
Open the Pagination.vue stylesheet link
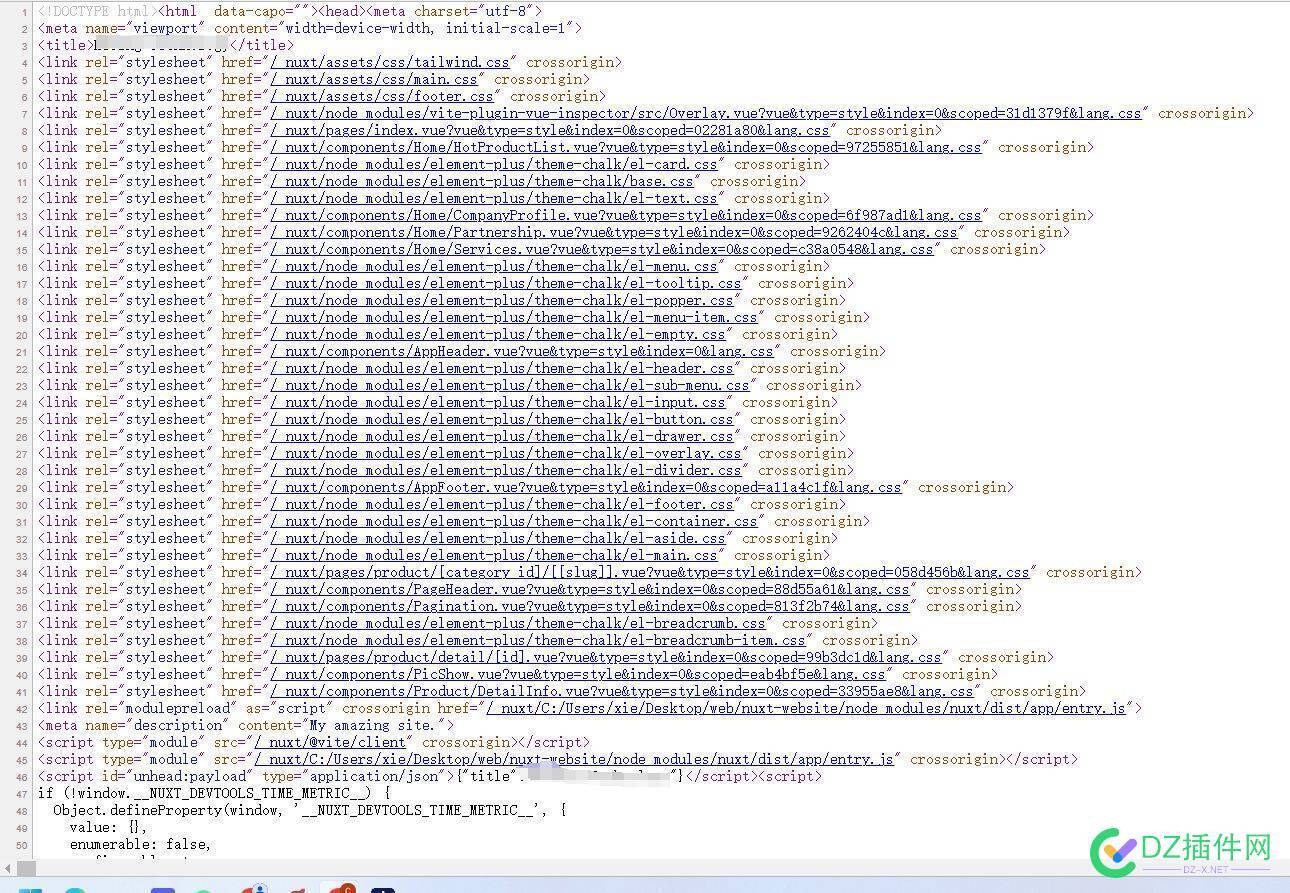click(590, 606)
